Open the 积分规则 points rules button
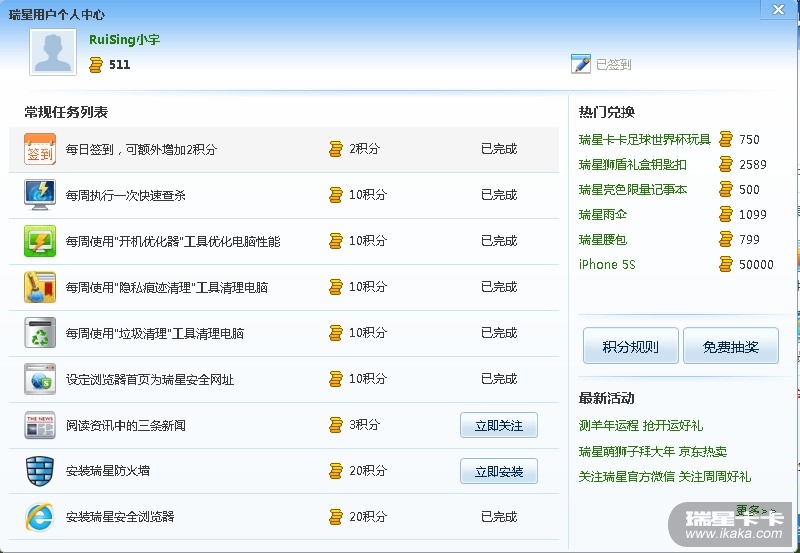The image size is (800, 553). pos(631,346)
